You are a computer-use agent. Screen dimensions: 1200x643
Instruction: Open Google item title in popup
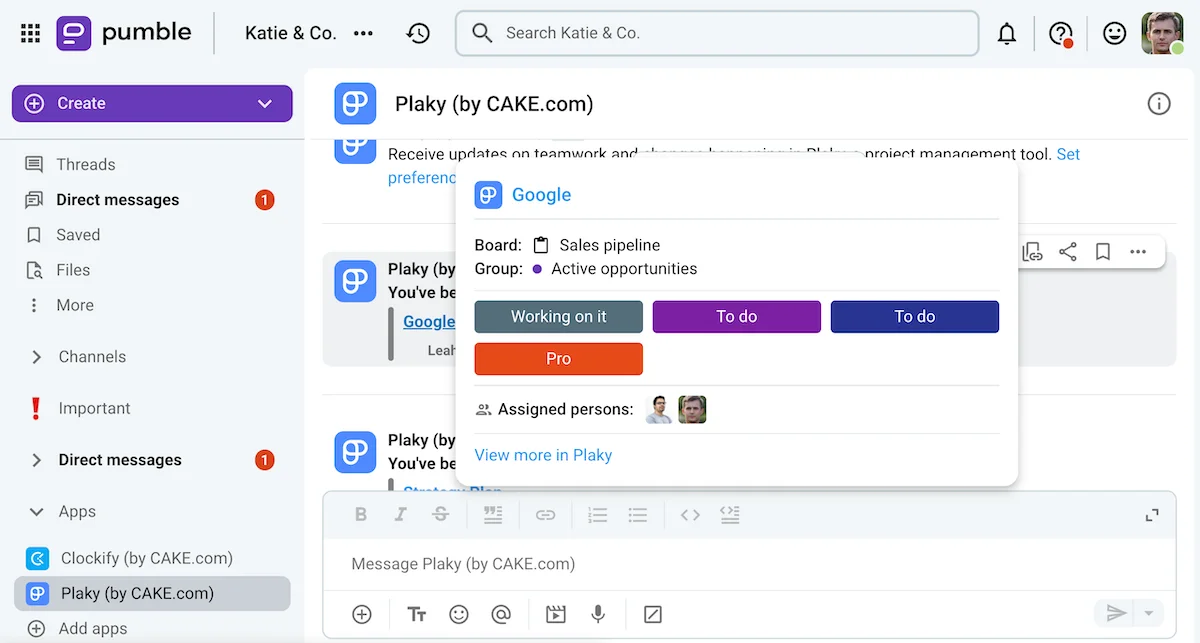[541, 195]
